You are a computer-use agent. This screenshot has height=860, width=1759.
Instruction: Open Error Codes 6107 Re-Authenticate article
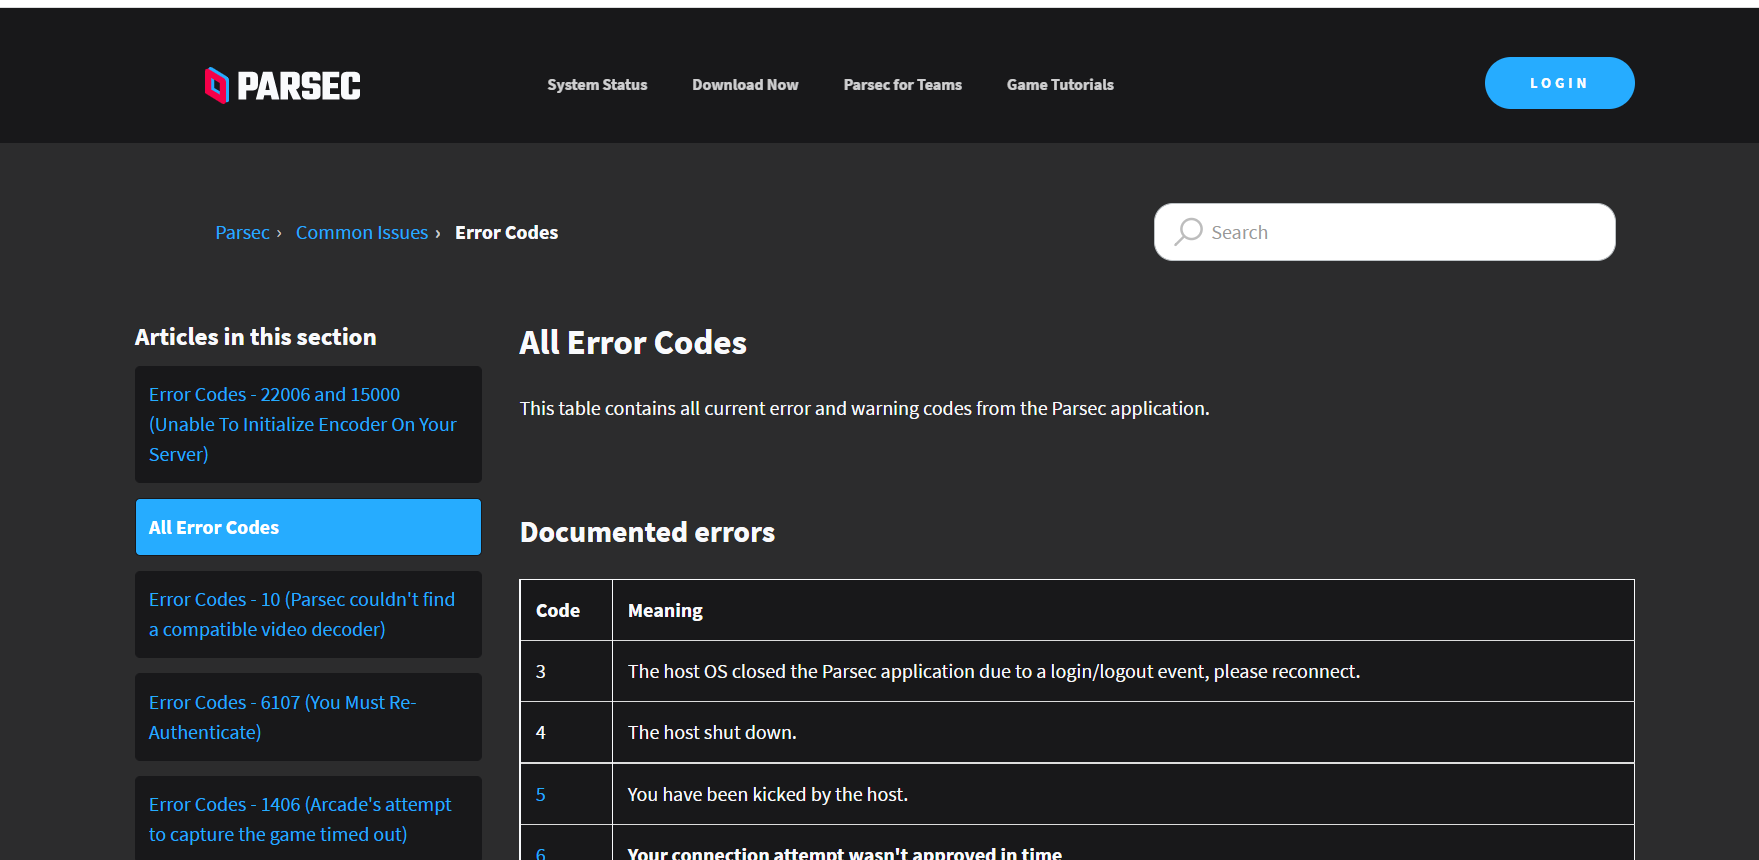click(x=308, y=717)
